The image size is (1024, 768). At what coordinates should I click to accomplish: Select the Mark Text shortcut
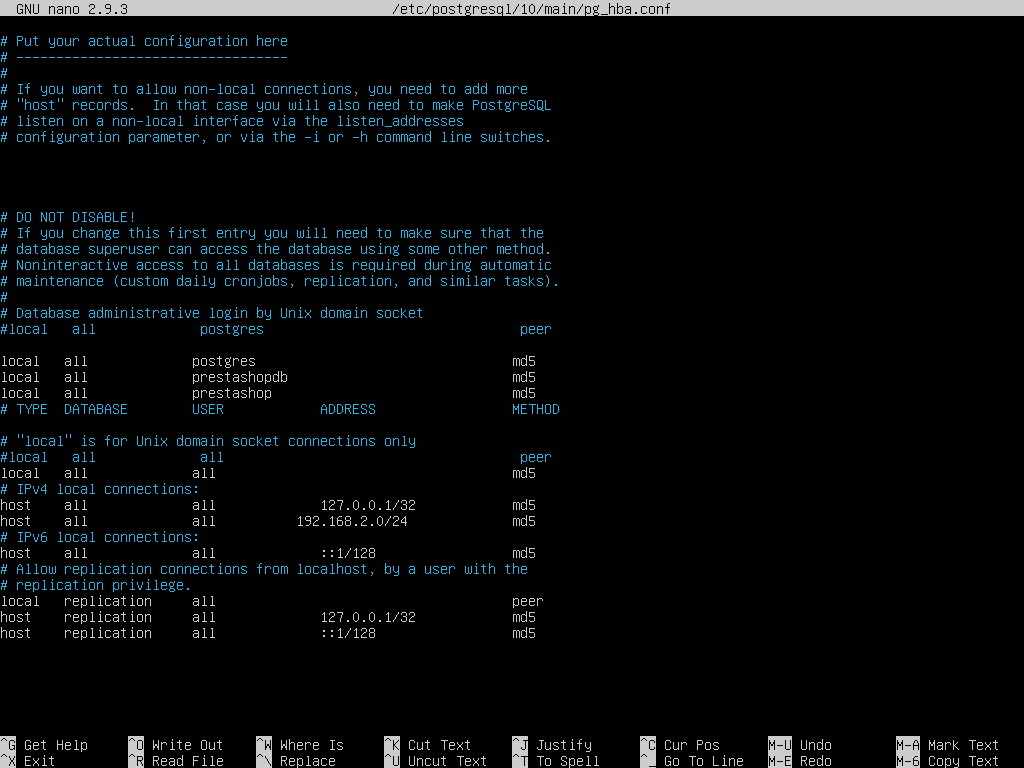[x=962, y=745]
